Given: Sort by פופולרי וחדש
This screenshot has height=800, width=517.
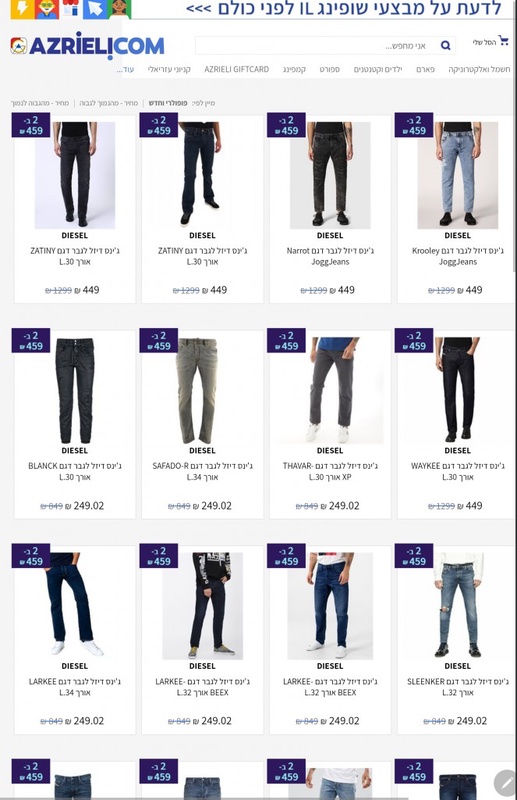Looking at the screenshot, I should pos(168,103).
